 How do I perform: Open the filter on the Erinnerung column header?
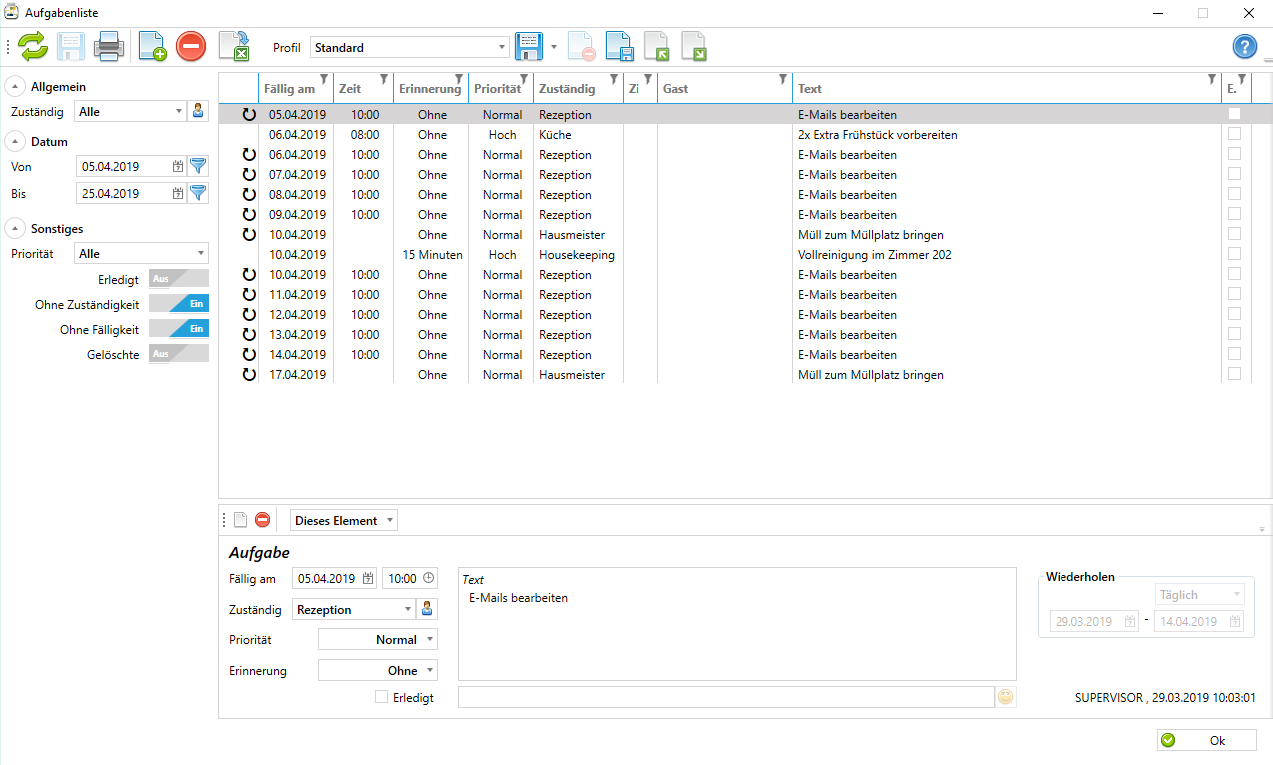point(459,79)
